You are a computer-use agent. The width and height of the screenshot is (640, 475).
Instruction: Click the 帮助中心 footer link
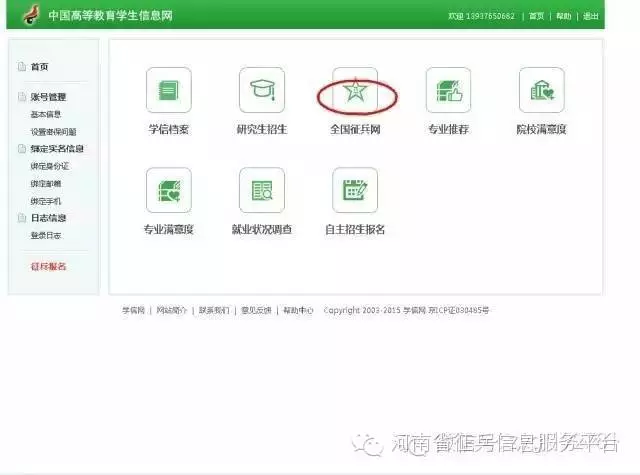[298, 310]
